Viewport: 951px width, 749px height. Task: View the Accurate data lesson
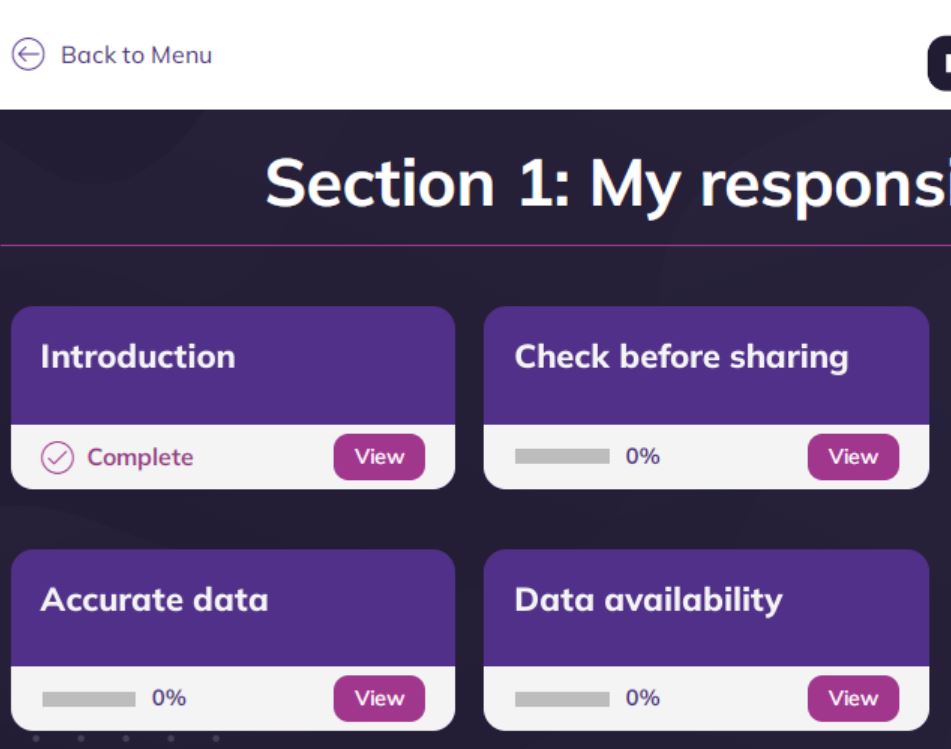[379, 698]
